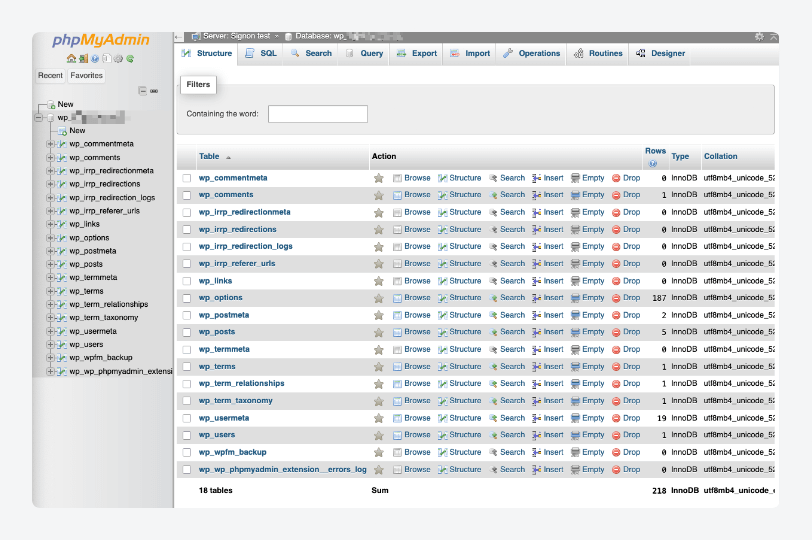This screenshot has width=812, height=540.
Task: Click the wp_comments table icon in sidebar
Action: pos(62,157)
